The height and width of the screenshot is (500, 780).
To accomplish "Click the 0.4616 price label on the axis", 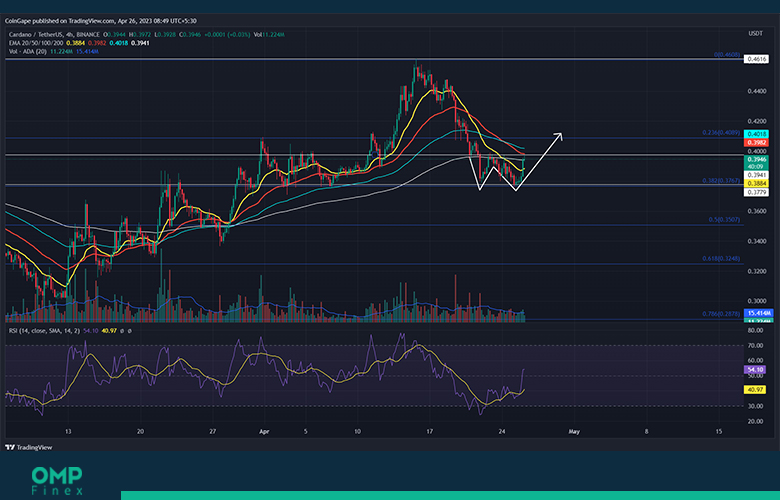I will click(x=756, y=59).
